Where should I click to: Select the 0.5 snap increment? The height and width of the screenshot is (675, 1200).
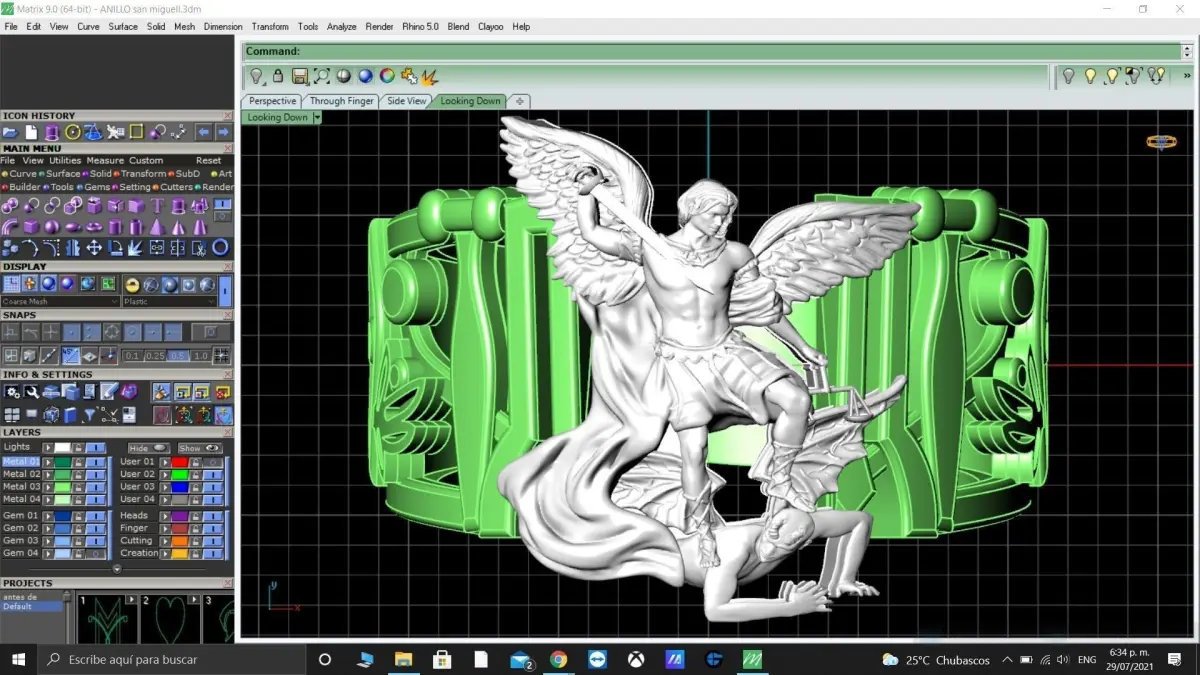[178, 356]
